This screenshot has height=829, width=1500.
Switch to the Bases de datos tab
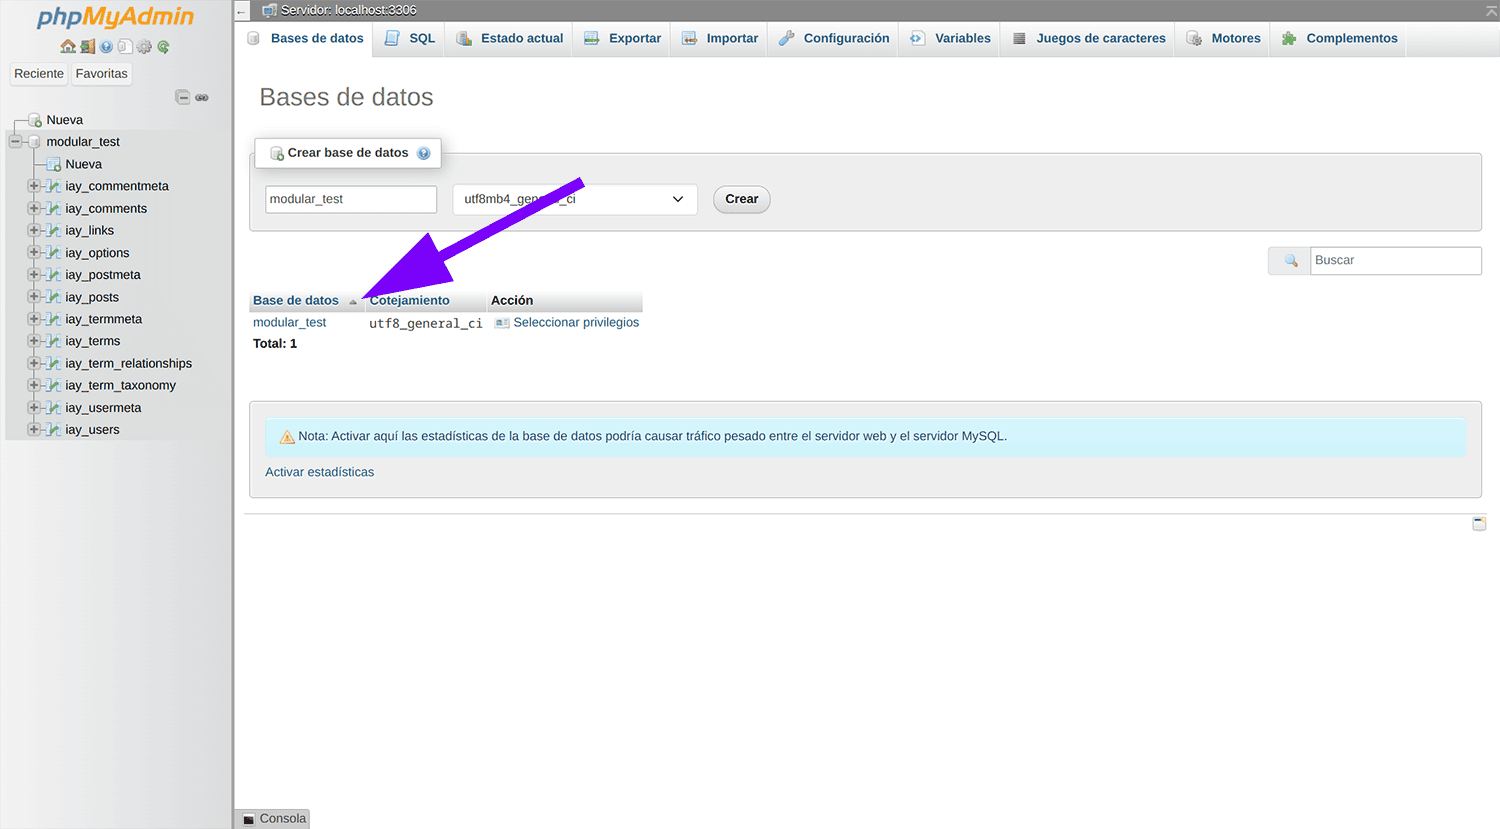click(306, 39)
